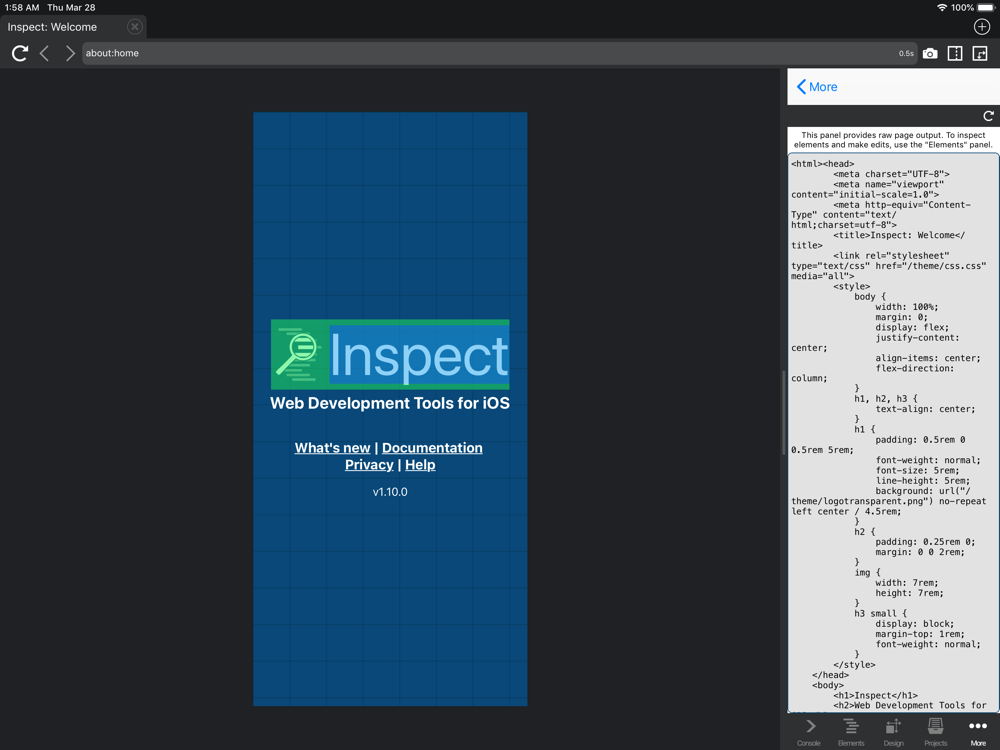Open the Documentation link
This screenshot has height=750, width=1000.
coord(432,448)
